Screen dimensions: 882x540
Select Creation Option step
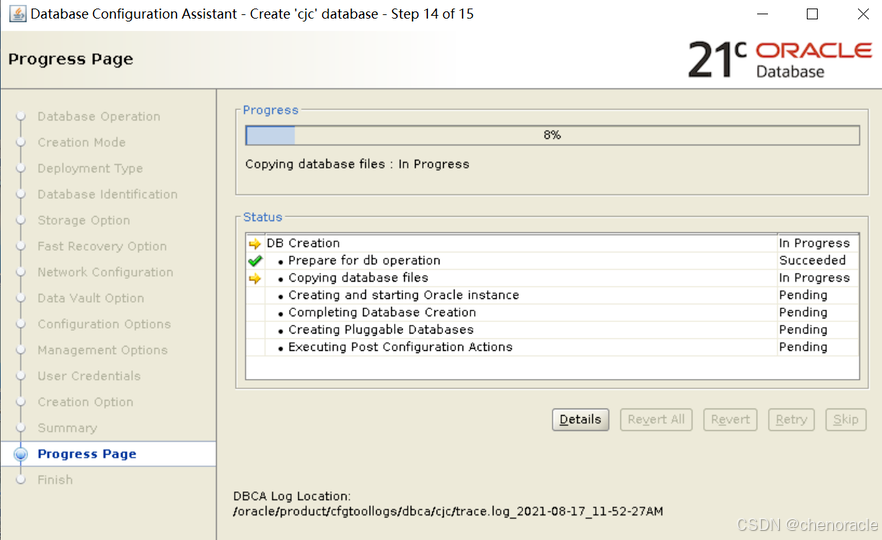pyautogui.click(x=86, y=402)
